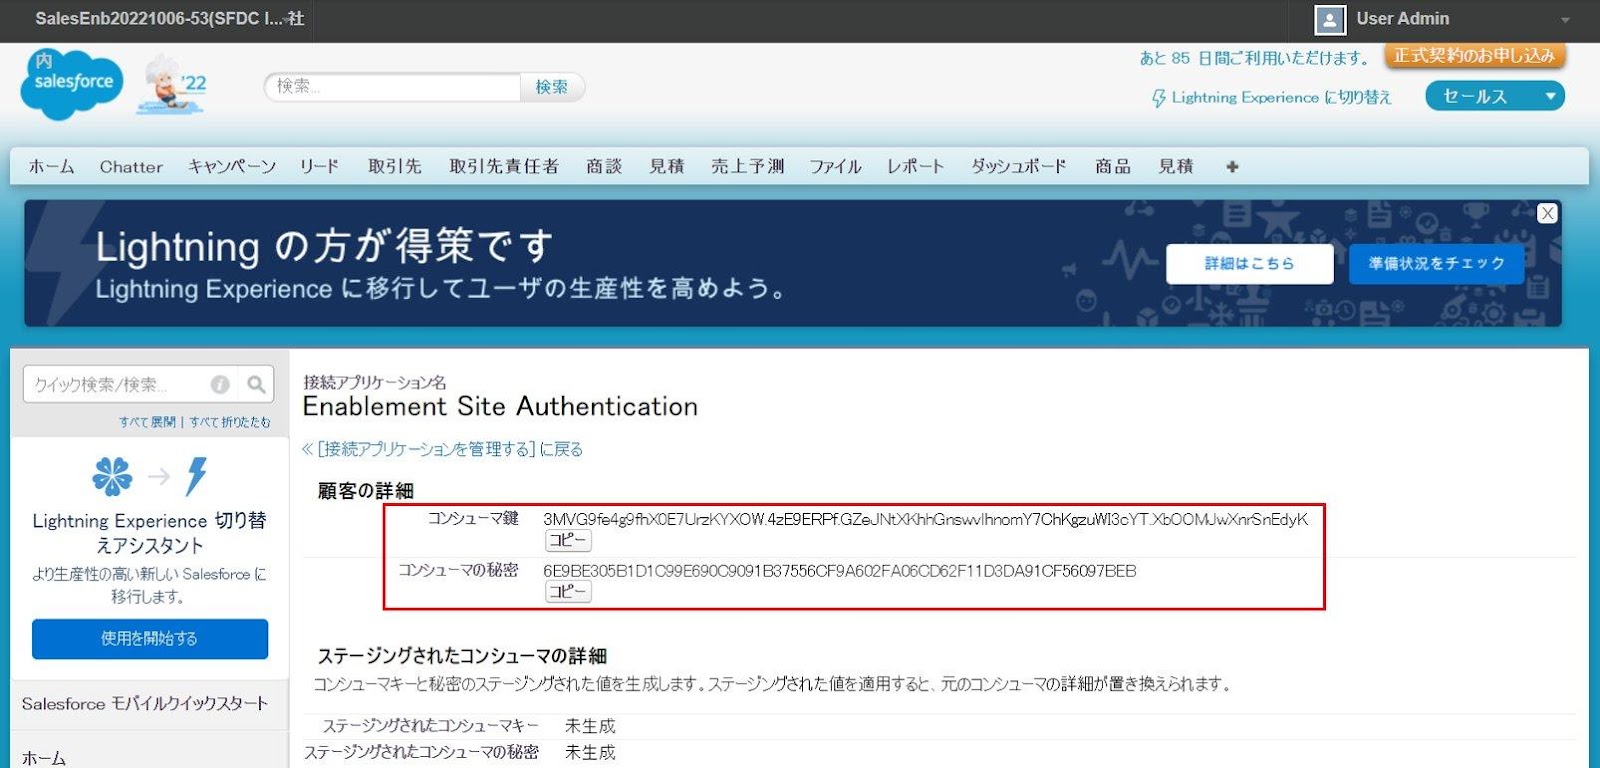1600x768 pixels.
Task: Click SalesEnb20221006-53 org title text
Action: click(x=170, y=19)
